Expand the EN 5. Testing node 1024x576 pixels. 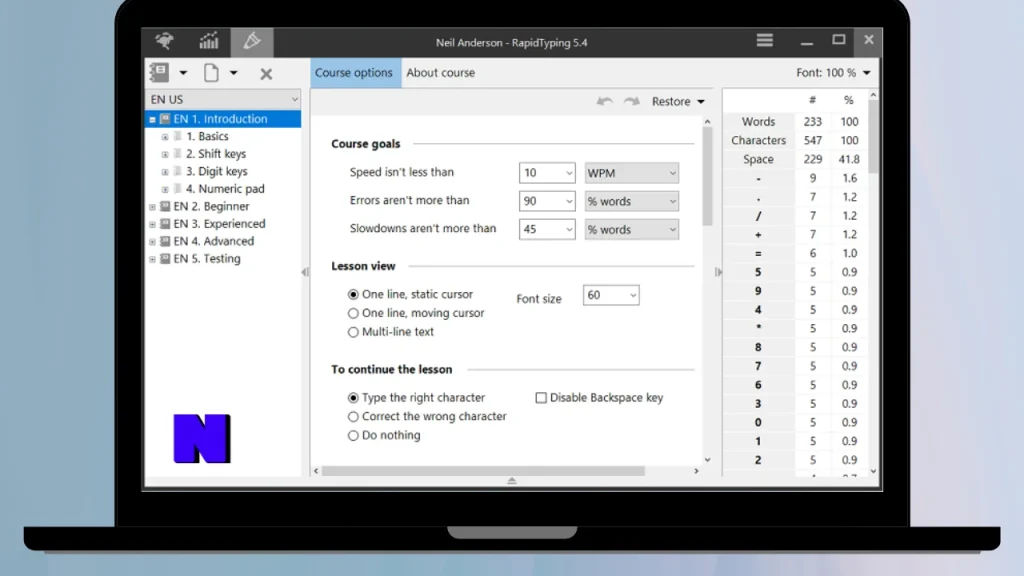click(x=152, y=260)
